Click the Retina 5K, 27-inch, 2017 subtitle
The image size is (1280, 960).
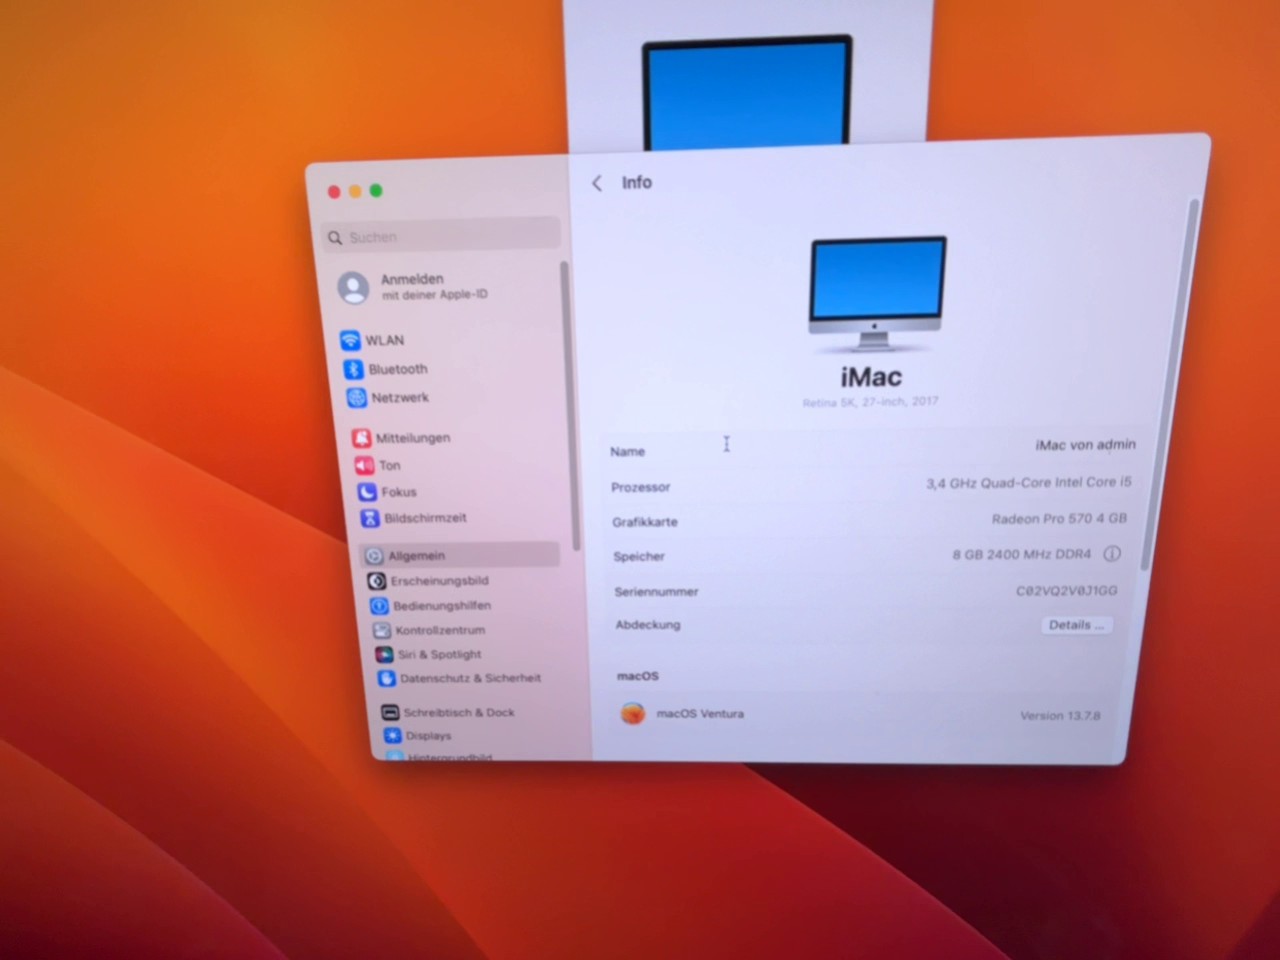tap(871, 402)
